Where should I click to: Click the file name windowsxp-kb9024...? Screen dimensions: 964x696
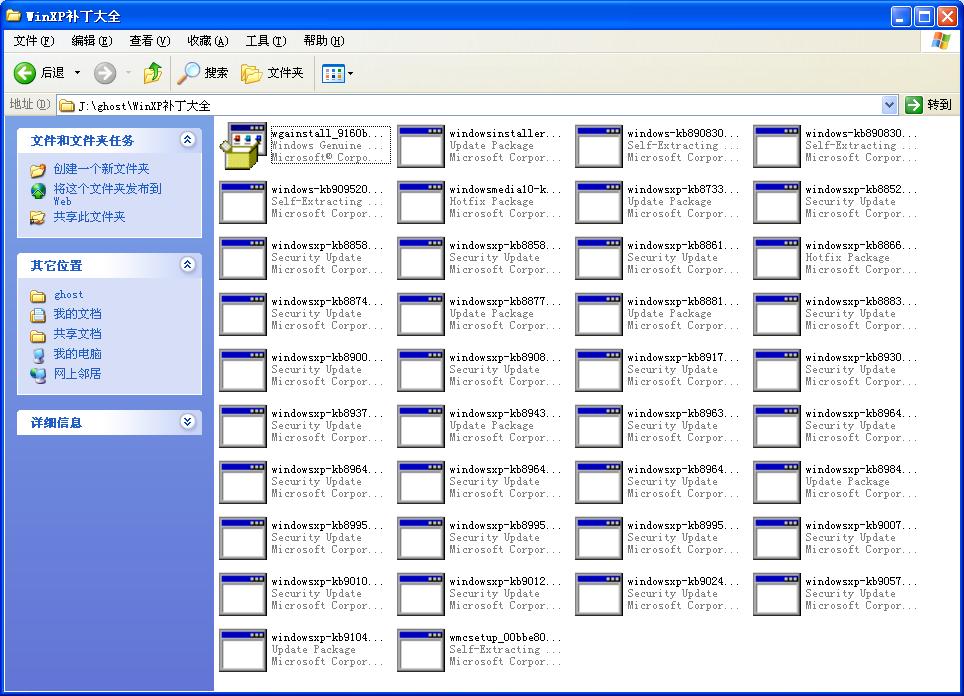(x=683, y=581)
